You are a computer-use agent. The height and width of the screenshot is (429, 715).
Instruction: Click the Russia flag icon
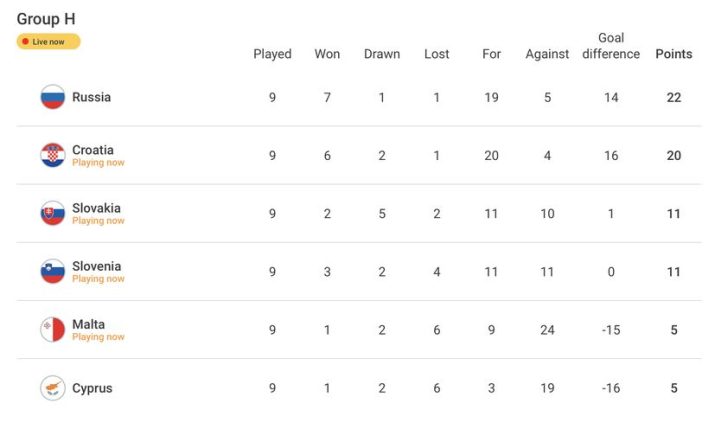click(x=53, y=97)
